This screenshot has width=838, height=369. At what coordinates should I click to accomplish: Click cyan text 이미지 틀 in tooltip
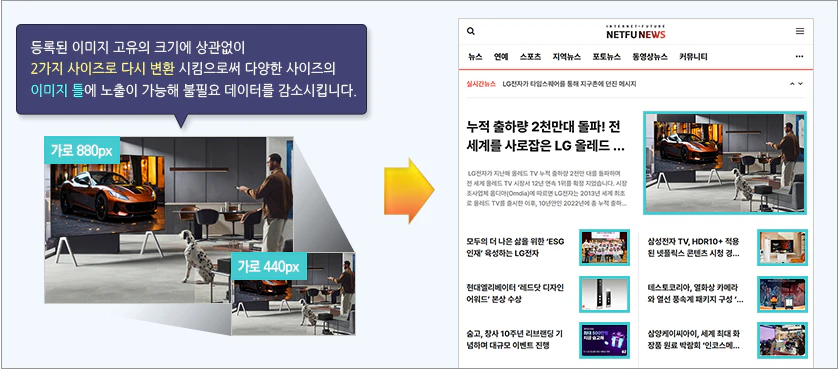[x=57, y=89]
